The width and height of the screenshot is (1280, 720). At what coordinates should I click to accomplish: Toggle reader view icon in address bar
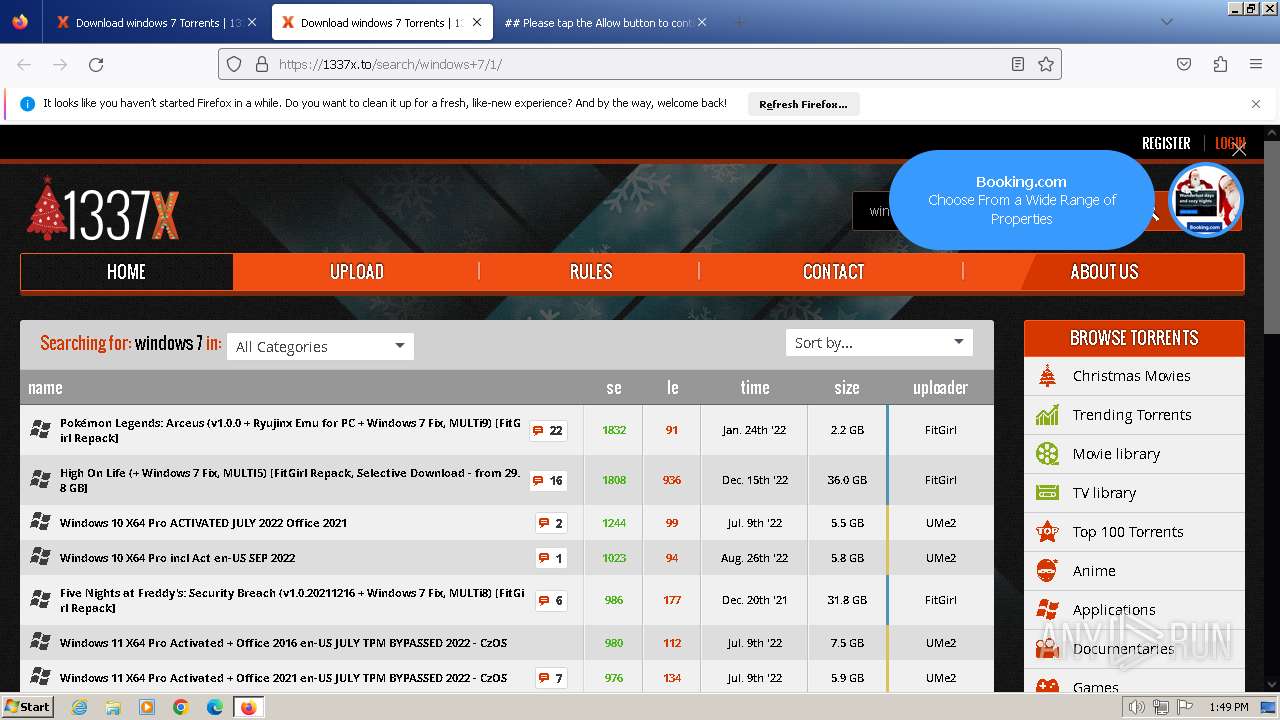click(x=1018, y=64)
